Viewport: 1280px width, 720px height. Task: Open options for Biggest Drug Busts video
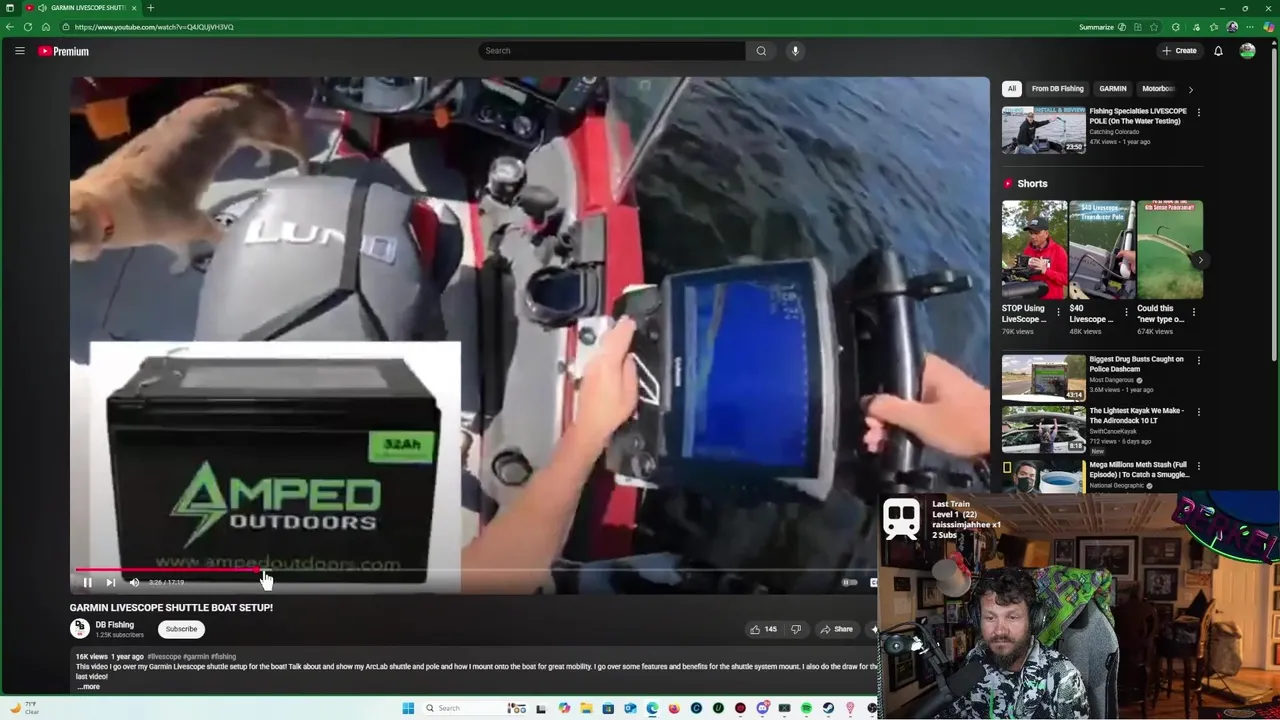[1198, 360]
